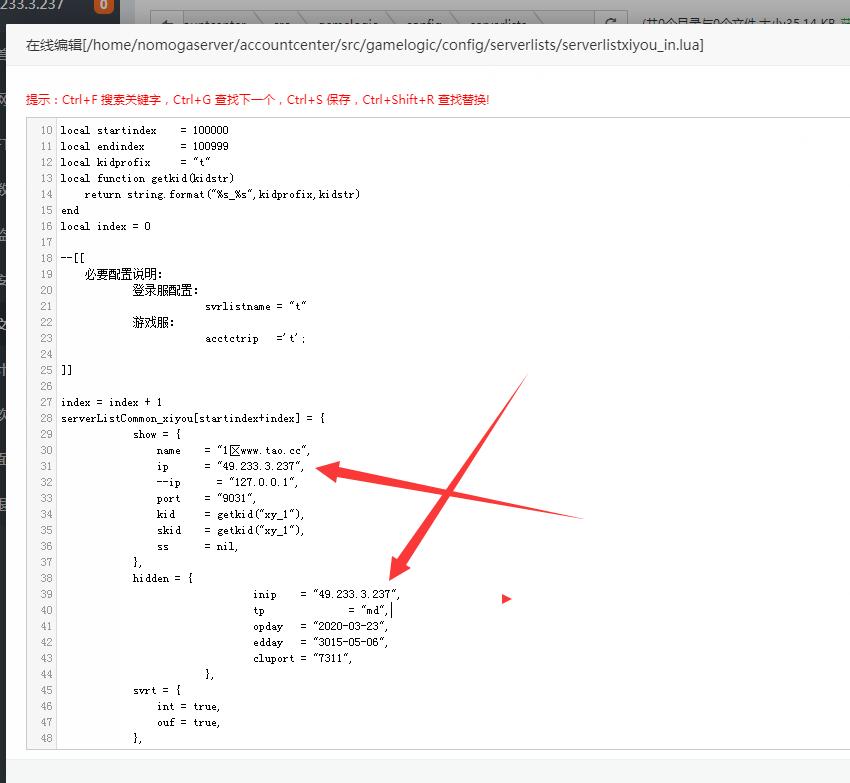Click the cluport "7311" value
This screenshot has width=850, height=783.
(x=334, y=658)
